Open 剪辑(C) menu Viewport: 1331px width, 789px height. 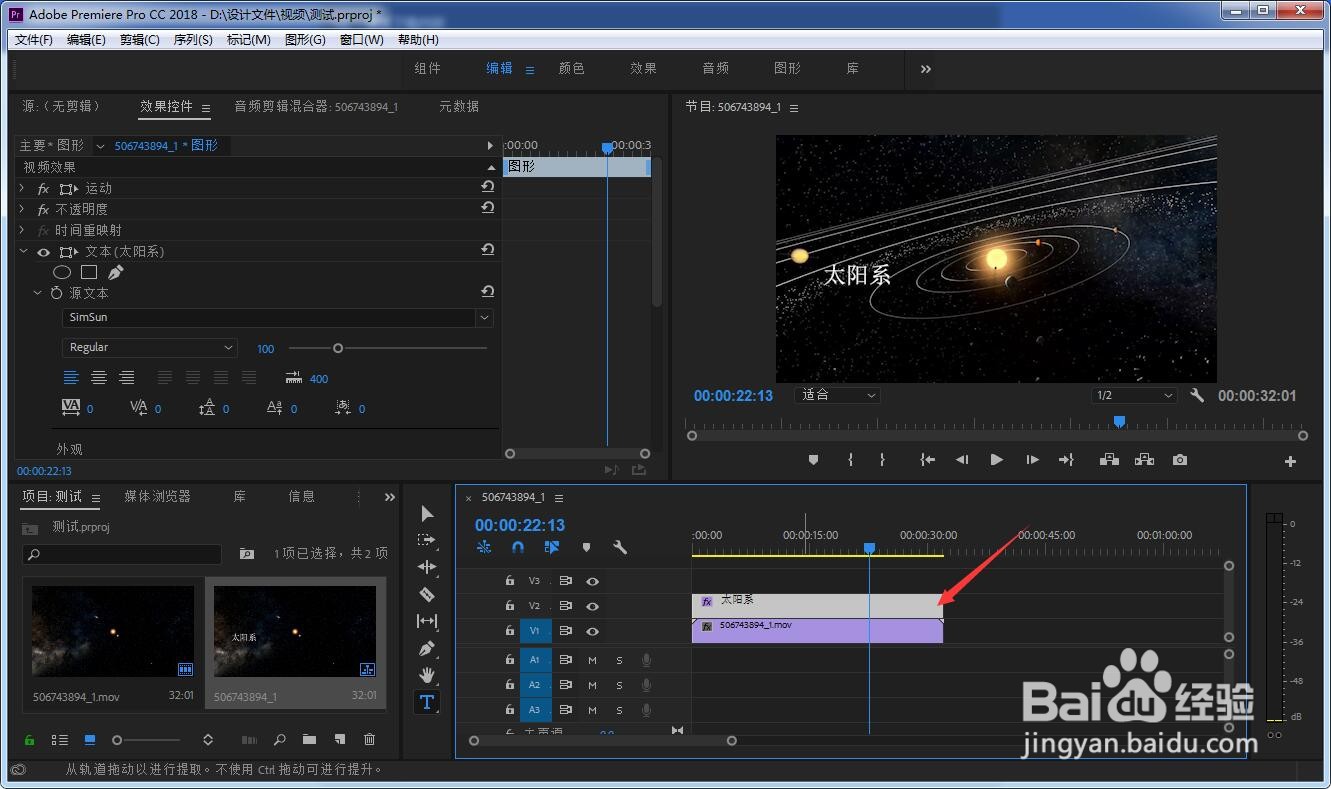(x=140, y=40)
